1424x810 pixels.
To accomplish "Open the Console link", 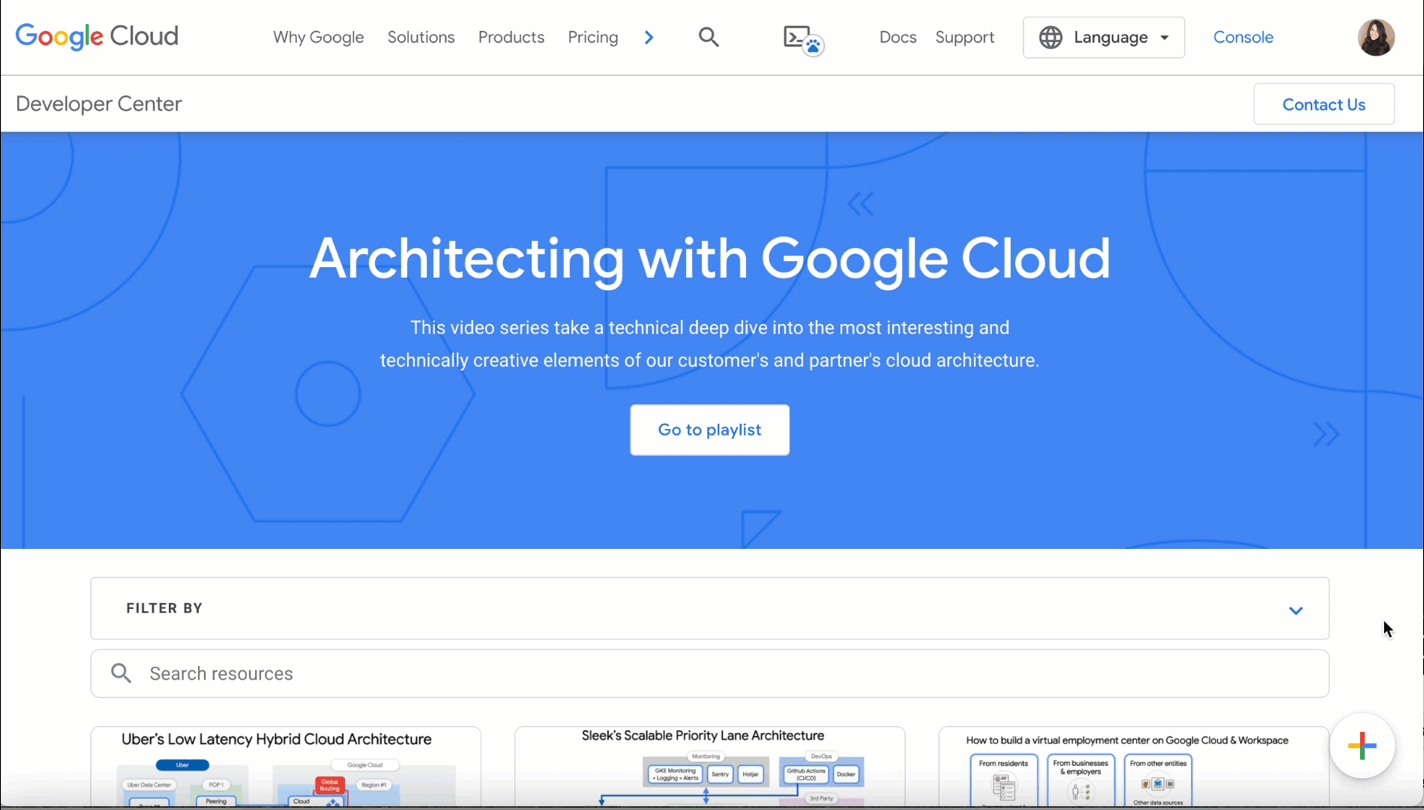I will point(1242,38).
